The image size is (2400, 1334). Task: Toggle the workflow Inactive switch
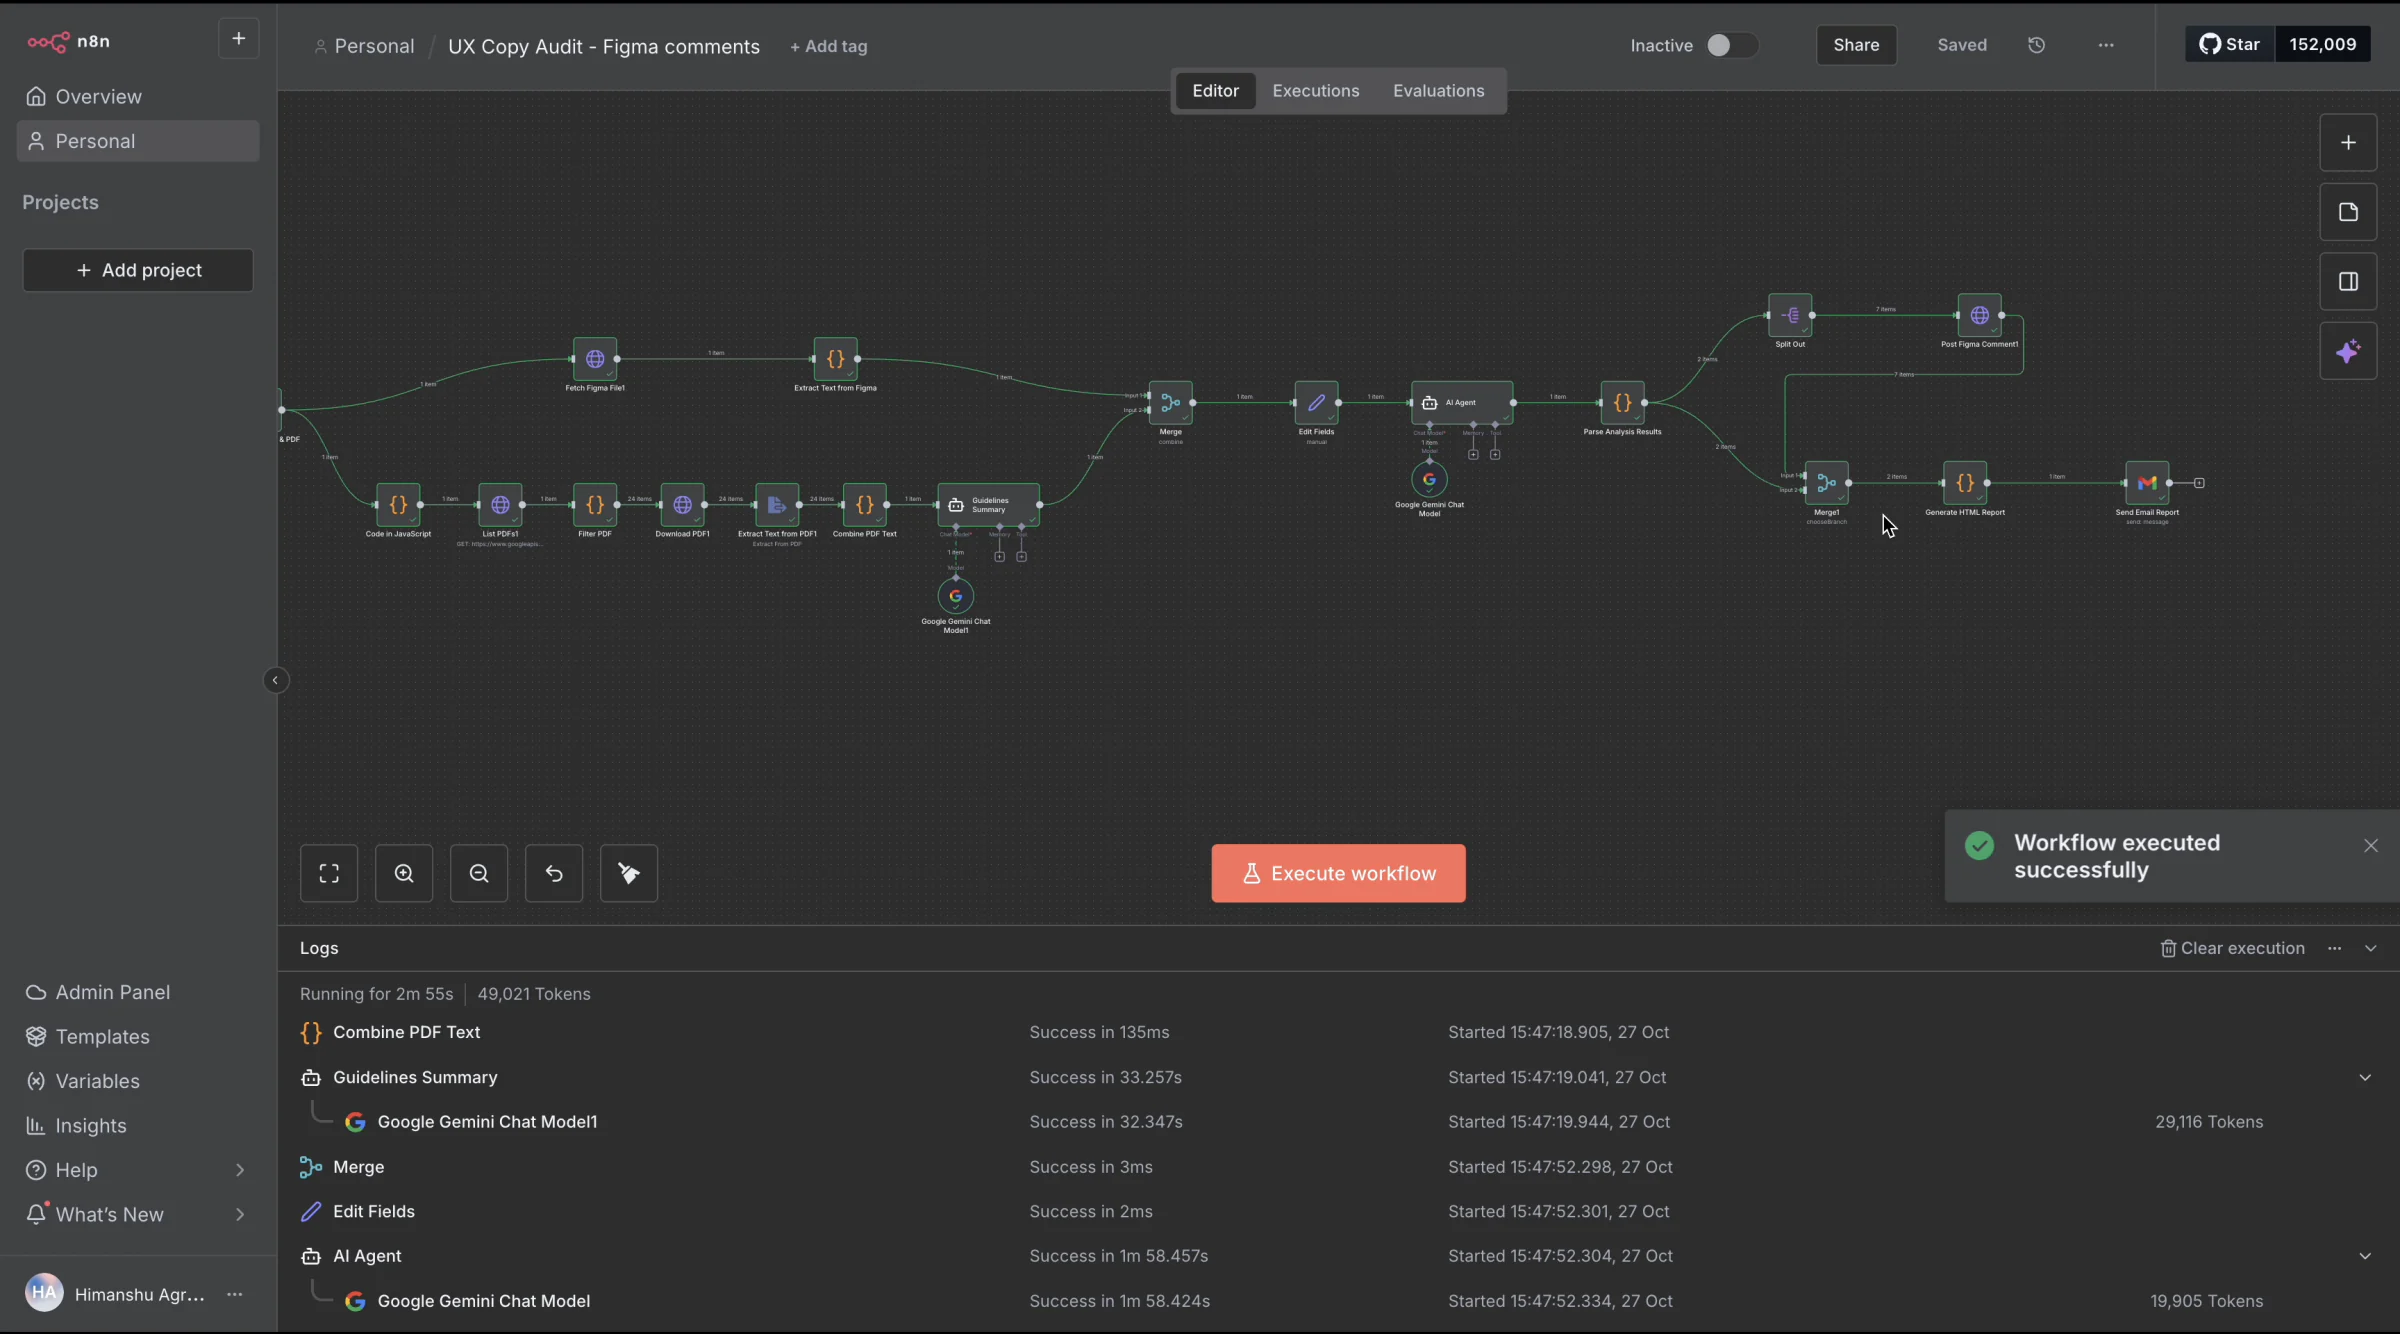coord(1731,45)
